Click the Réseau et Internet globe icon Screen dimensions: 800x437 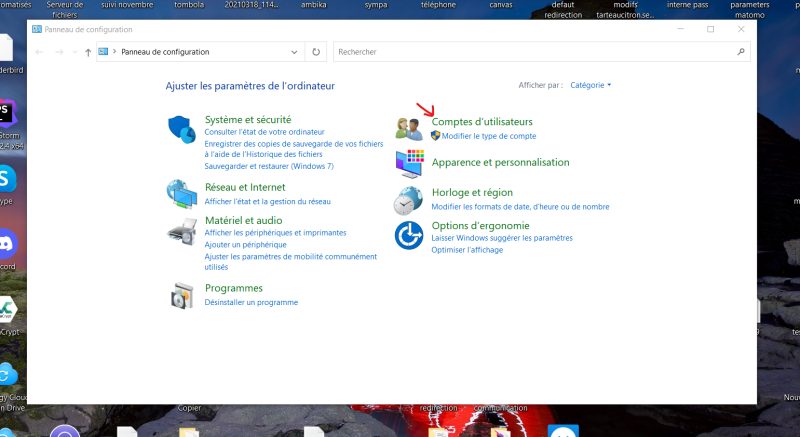click(182, 194)
